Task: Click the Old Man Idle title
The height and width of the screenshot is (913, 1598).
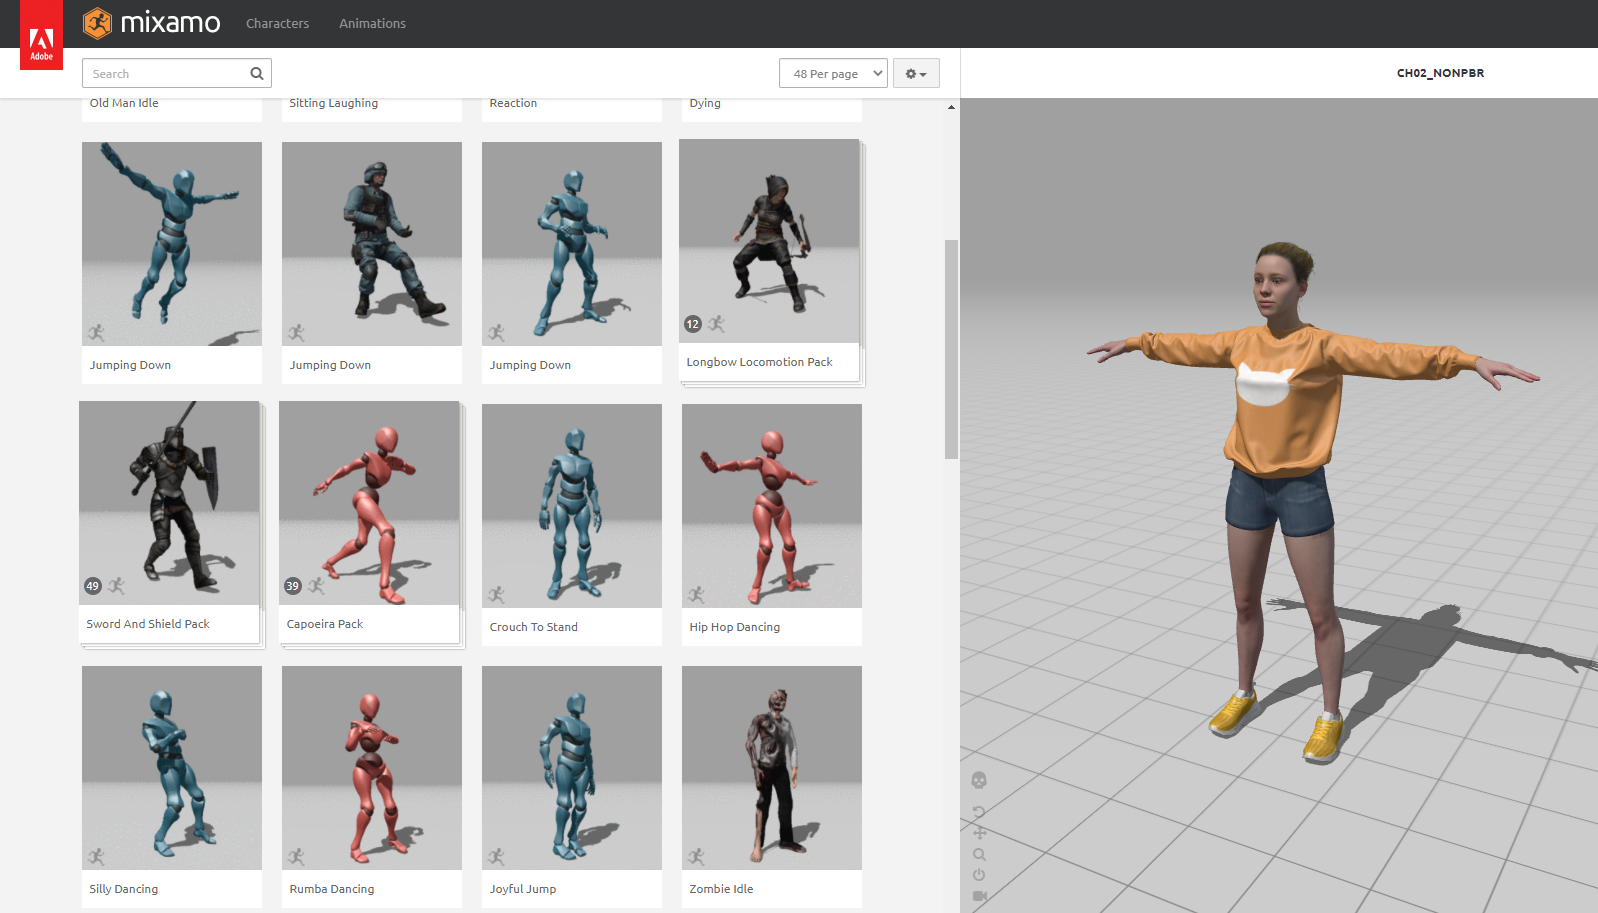Action: (x=124, y=103)
